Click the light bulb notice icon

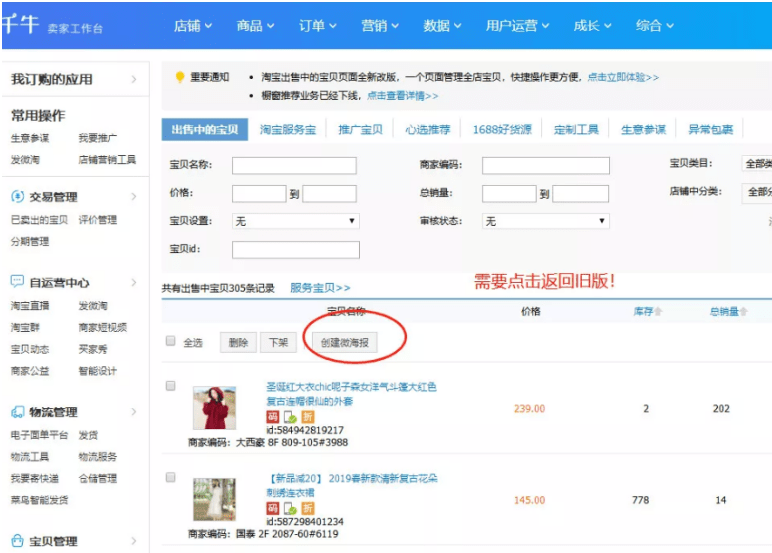pos(180,77)
